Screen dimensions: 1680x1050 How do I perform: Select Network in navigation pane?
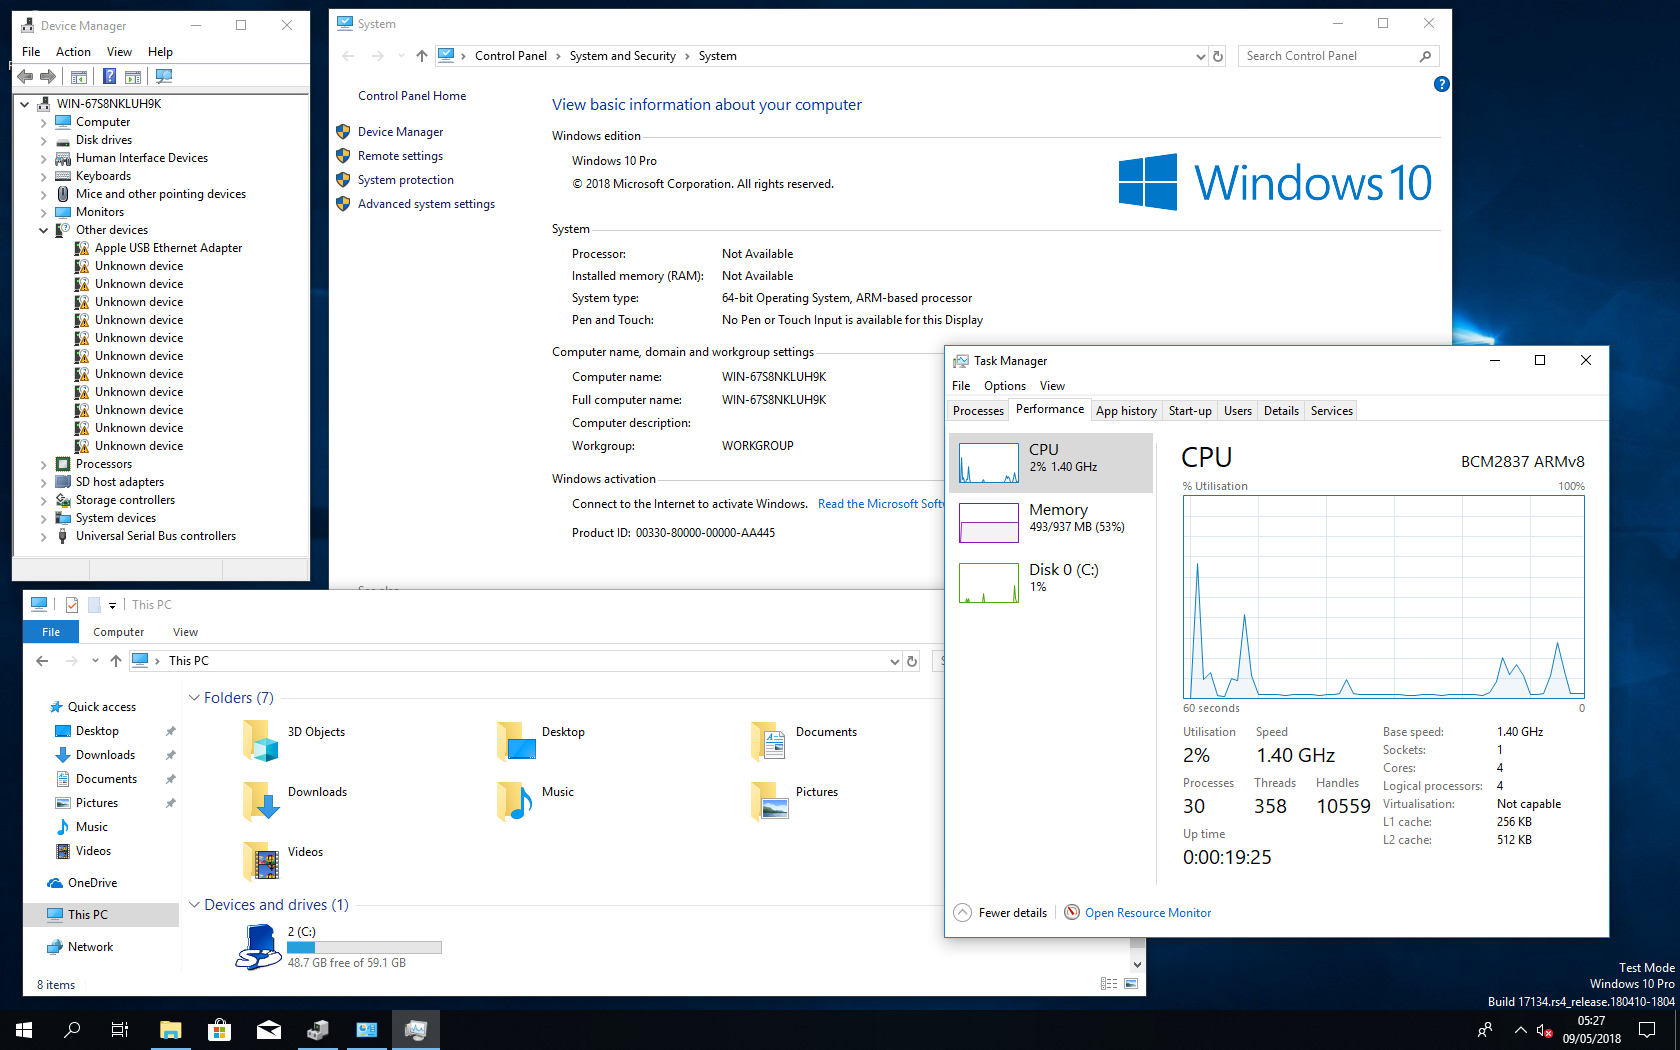(x=90, y=947)
